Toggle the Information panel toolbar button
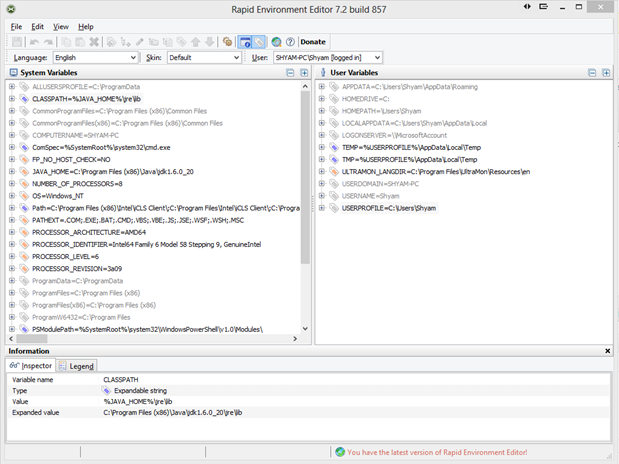The width and height of the screenshot is (619, 464). [x=245, y=42]
